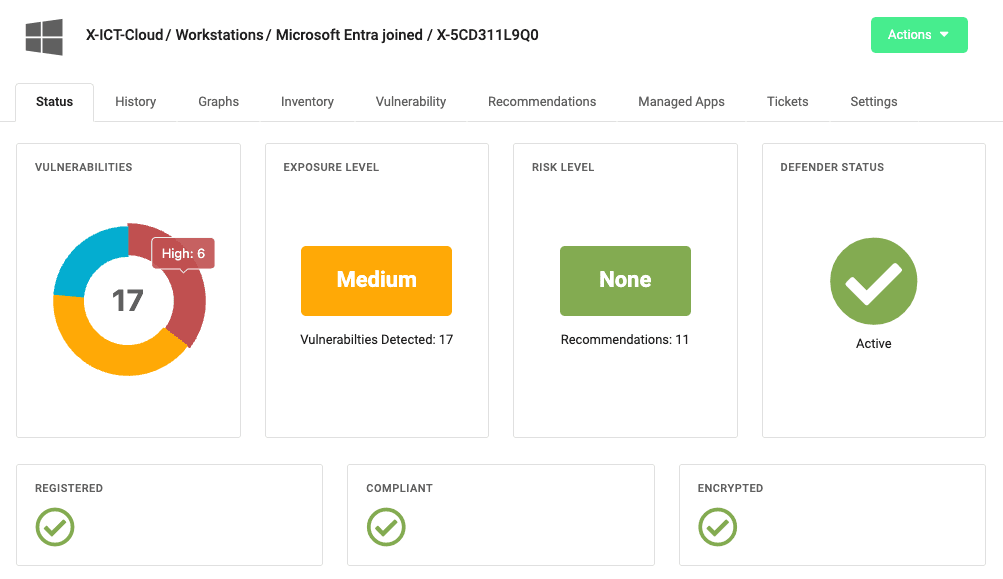Click the Vulnerabilties Detected: 17 text
The height and width of the screenshot is (579, 1003).
coord(376,339)
